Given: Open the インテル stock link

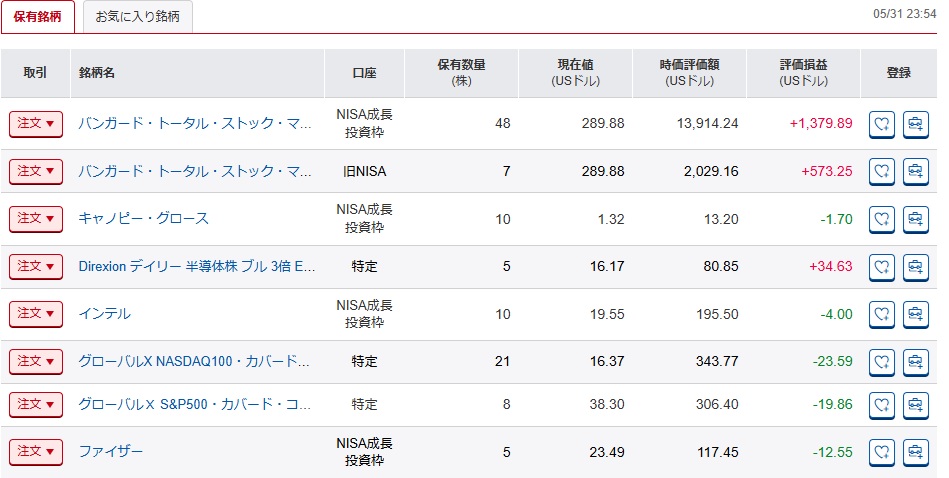Looking at the screenshot, I should 105,314.
